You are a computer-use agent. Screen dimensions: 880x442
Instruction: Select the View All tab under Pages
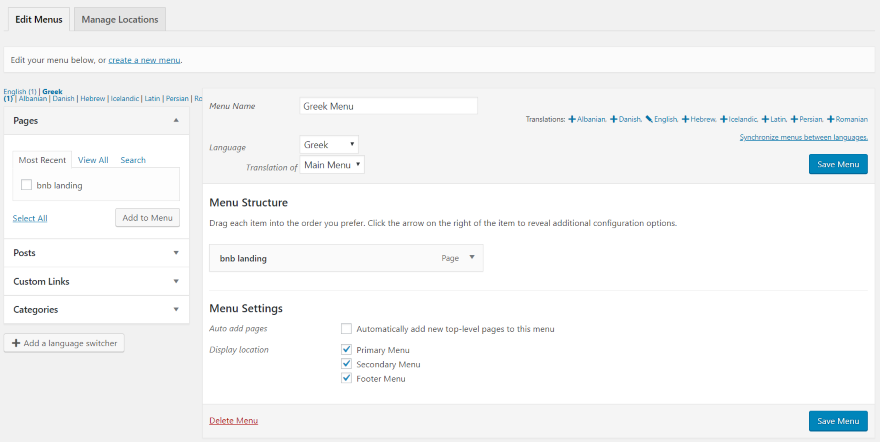coord(93,160)
